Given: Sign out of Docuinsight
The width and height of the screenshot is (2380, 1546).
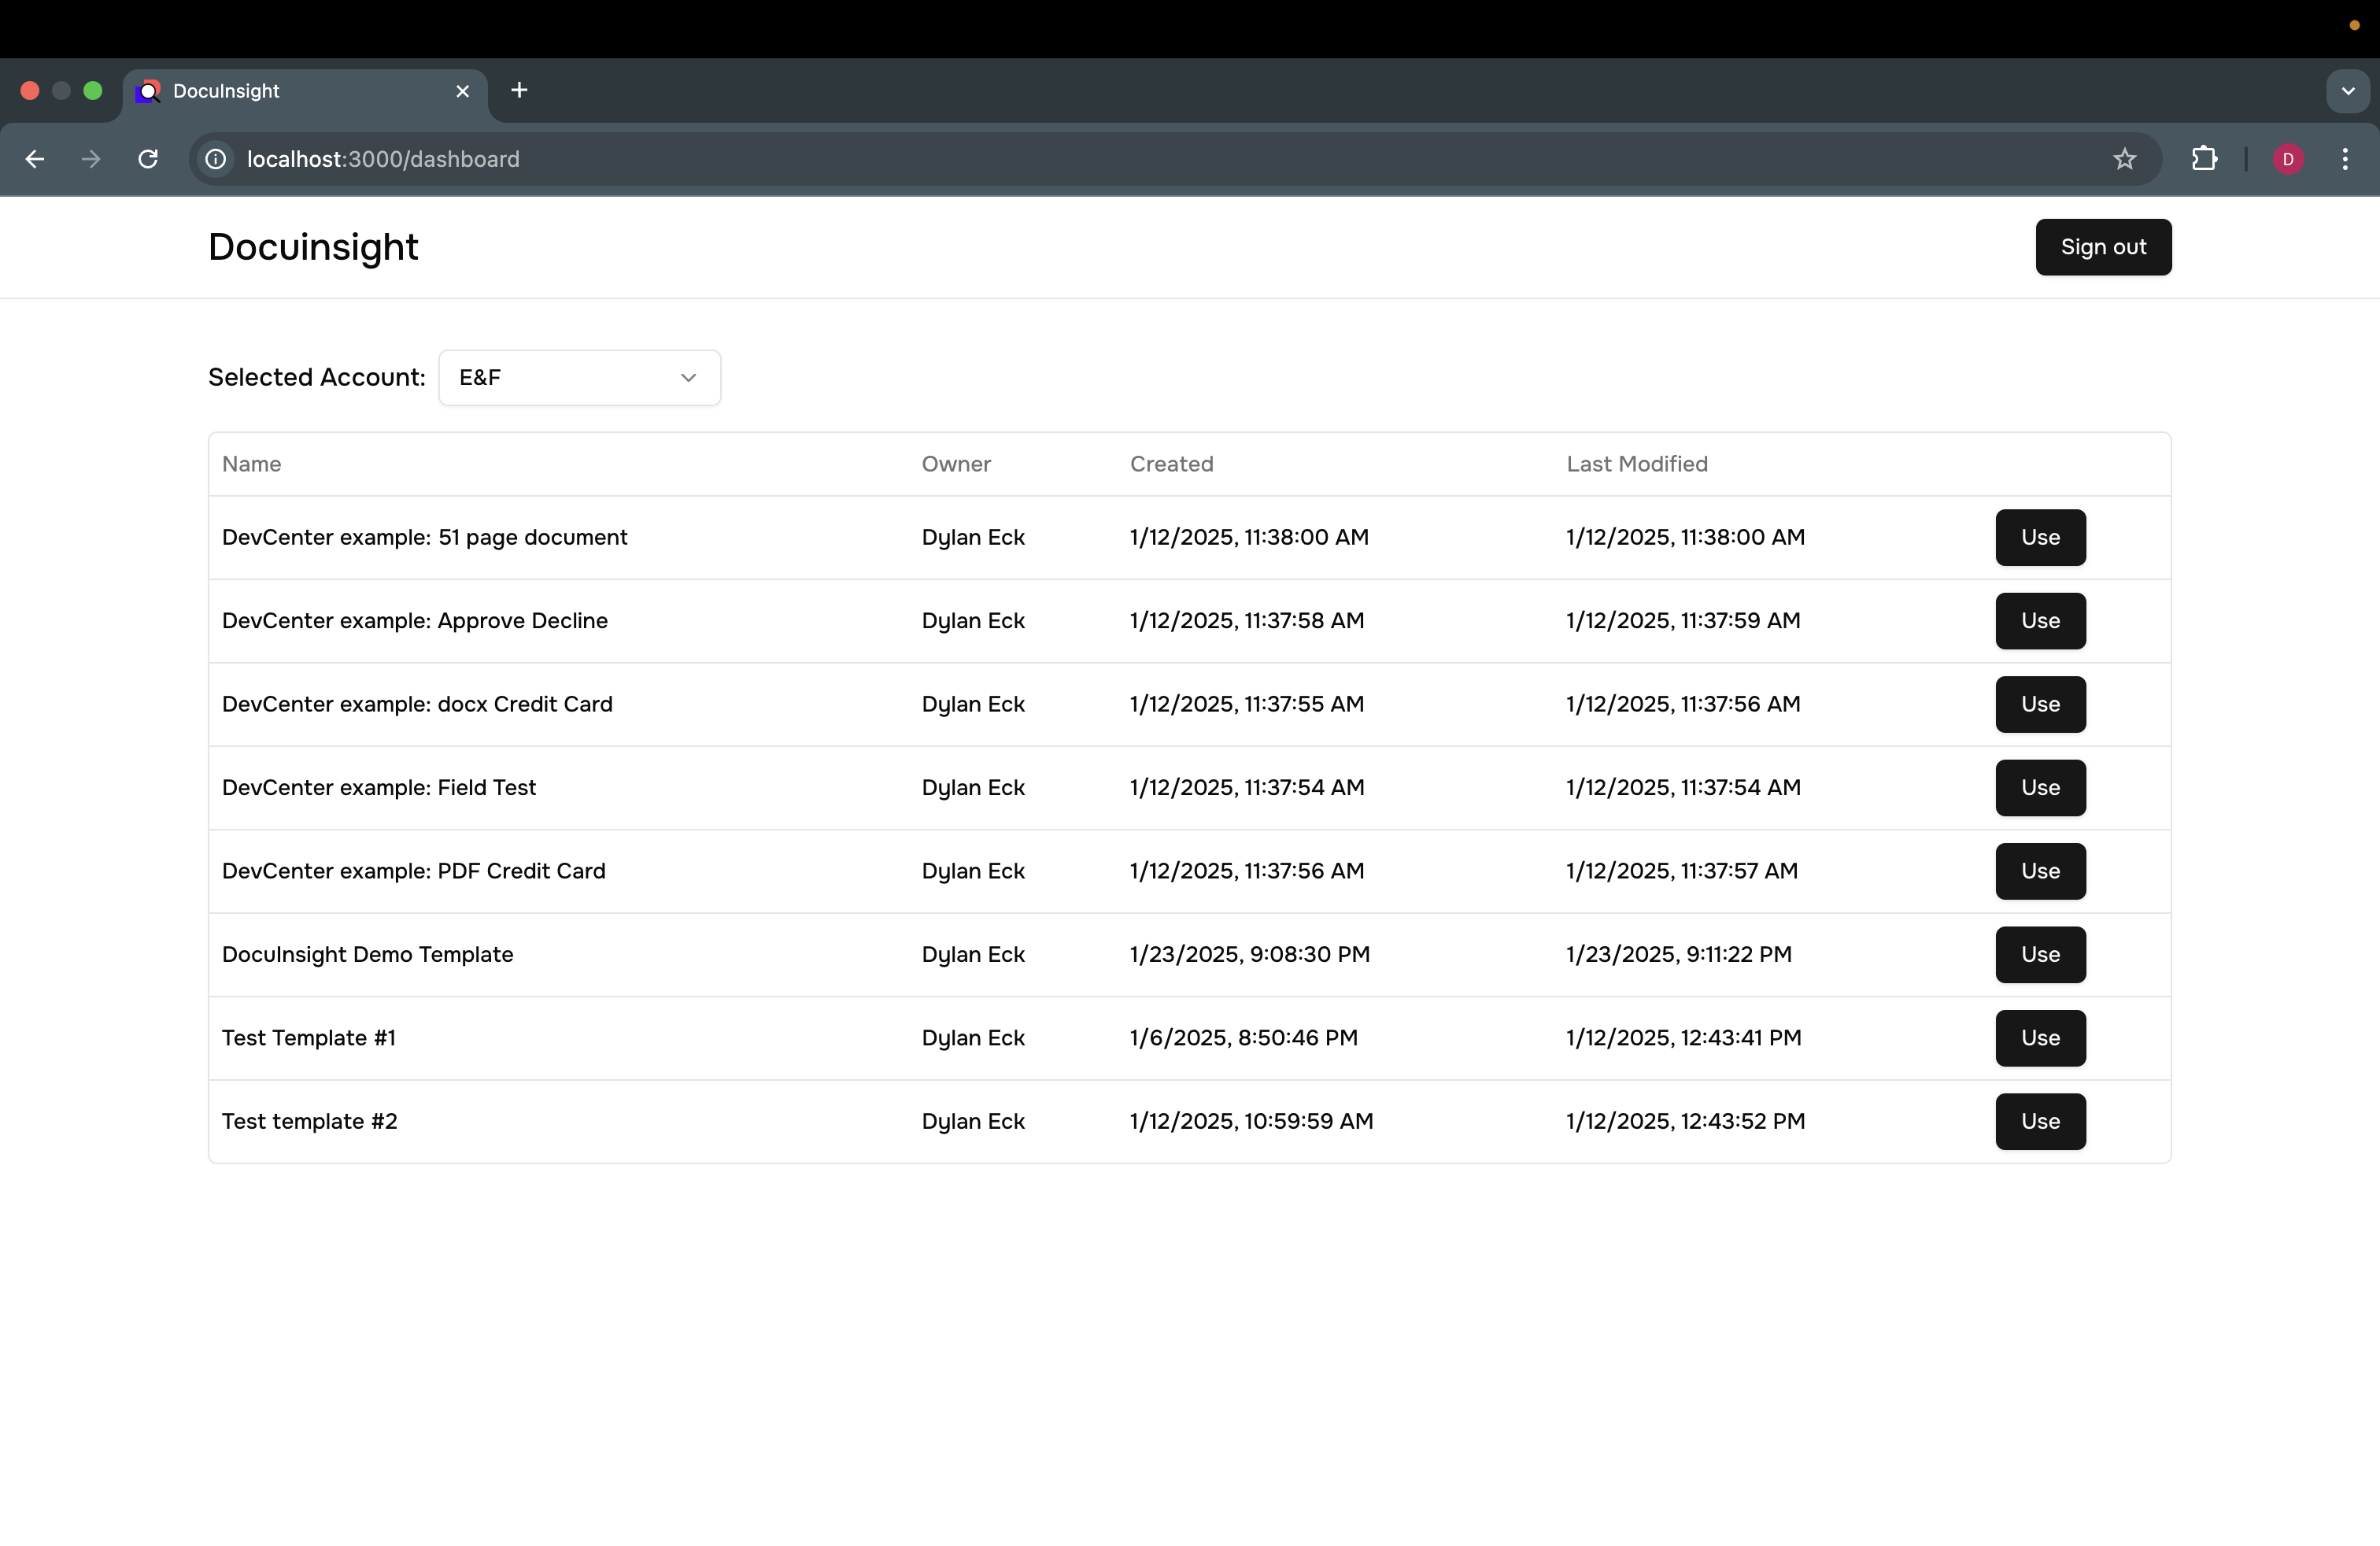Looking at the screenshot, I should [2102, 247].
